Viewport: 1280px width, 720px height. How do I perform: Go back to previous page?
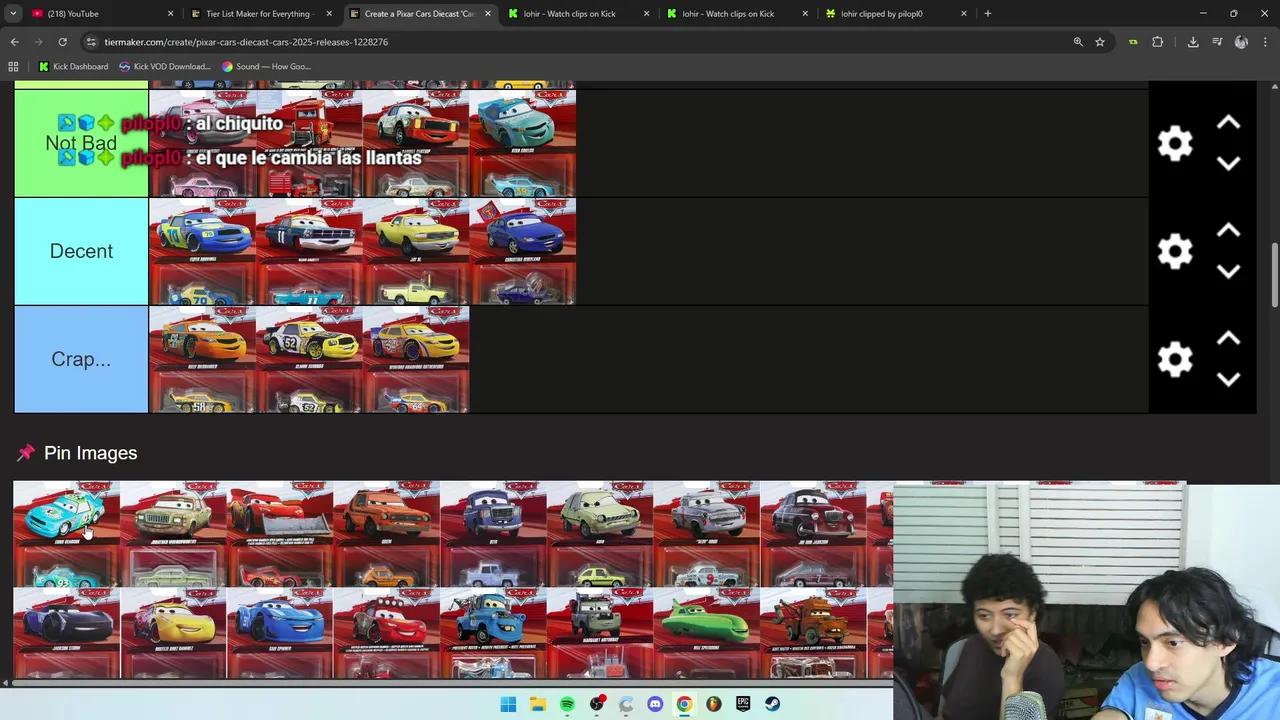pos(14,42)
